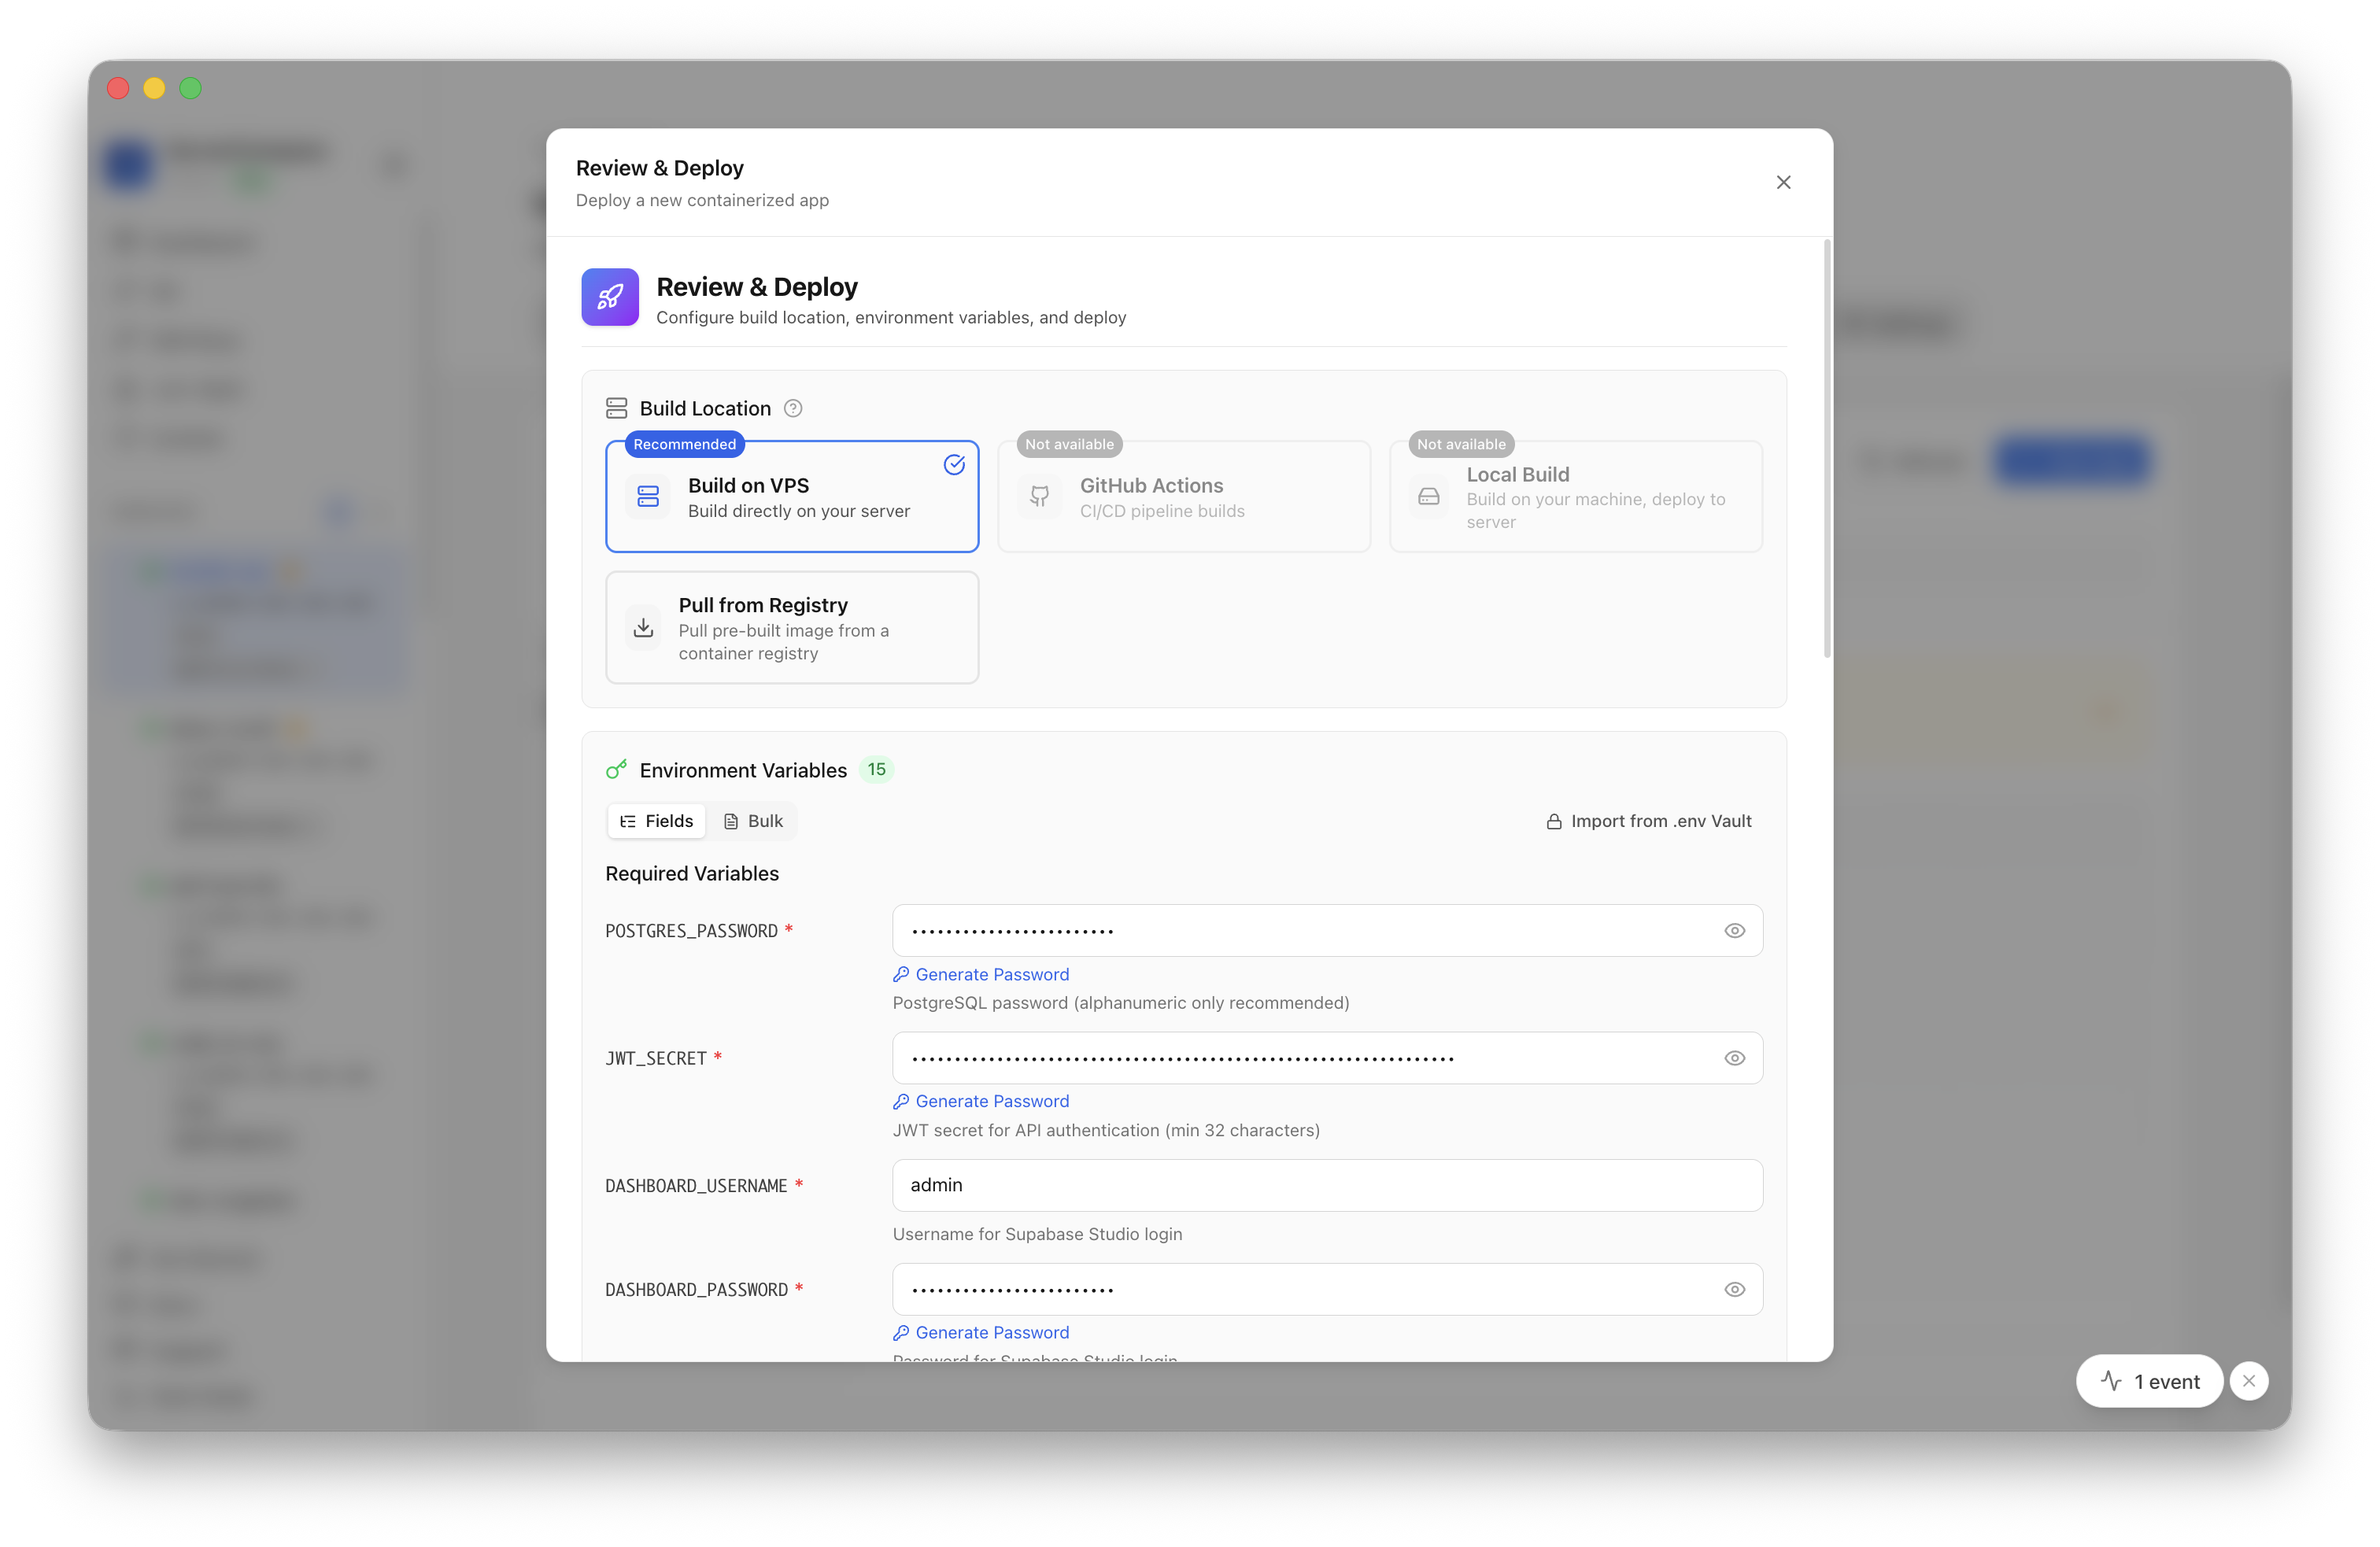Click the checkmark on Build on VPS
This screenshot has height=1547, width=2380.
tap(954, 464)
